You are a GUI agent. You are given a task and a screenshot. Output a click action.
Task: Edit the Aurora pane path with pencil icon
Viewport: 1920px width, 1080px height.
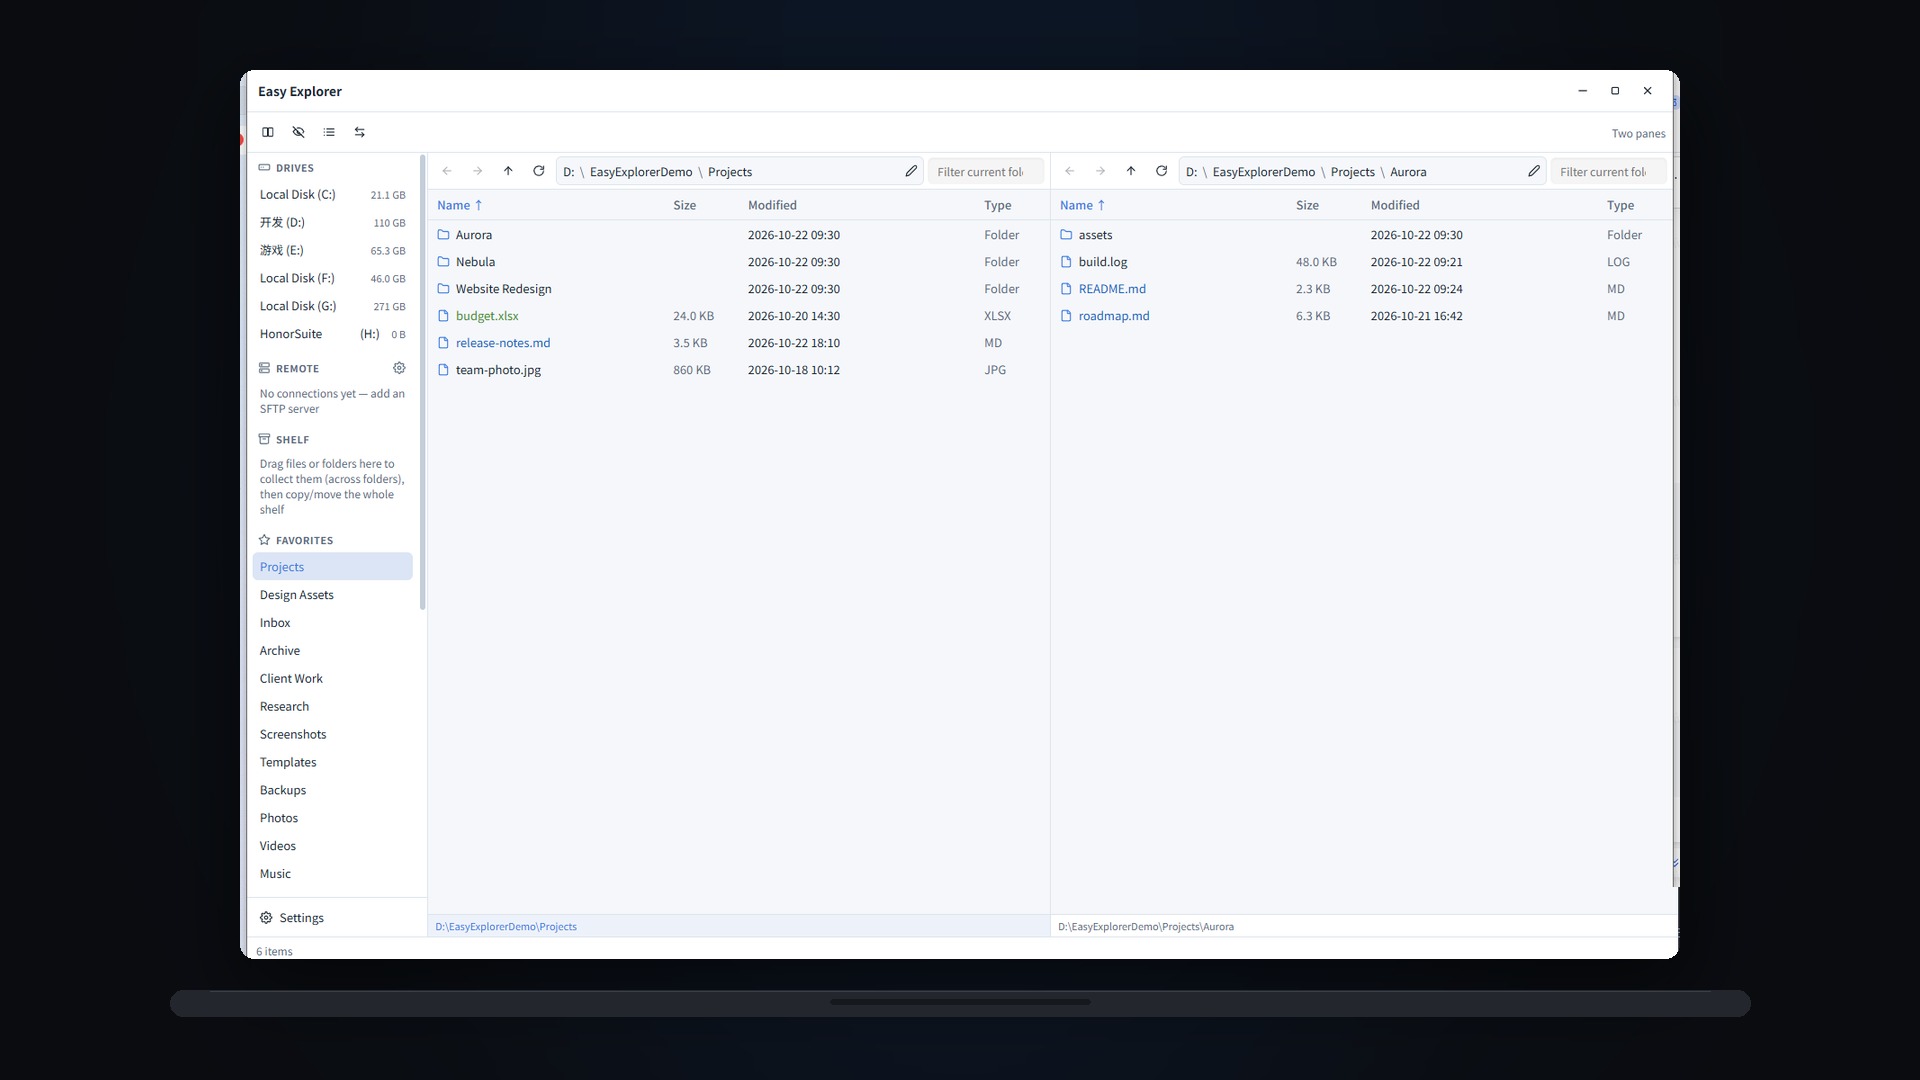point(1534,171)
